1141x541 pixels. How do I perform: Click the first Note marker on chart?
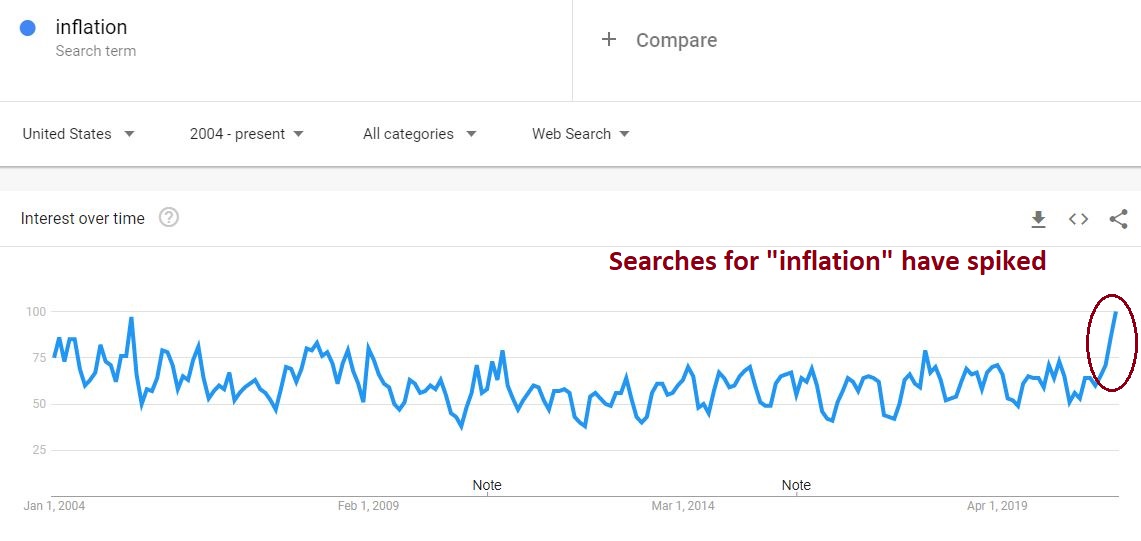click(487, 485)
